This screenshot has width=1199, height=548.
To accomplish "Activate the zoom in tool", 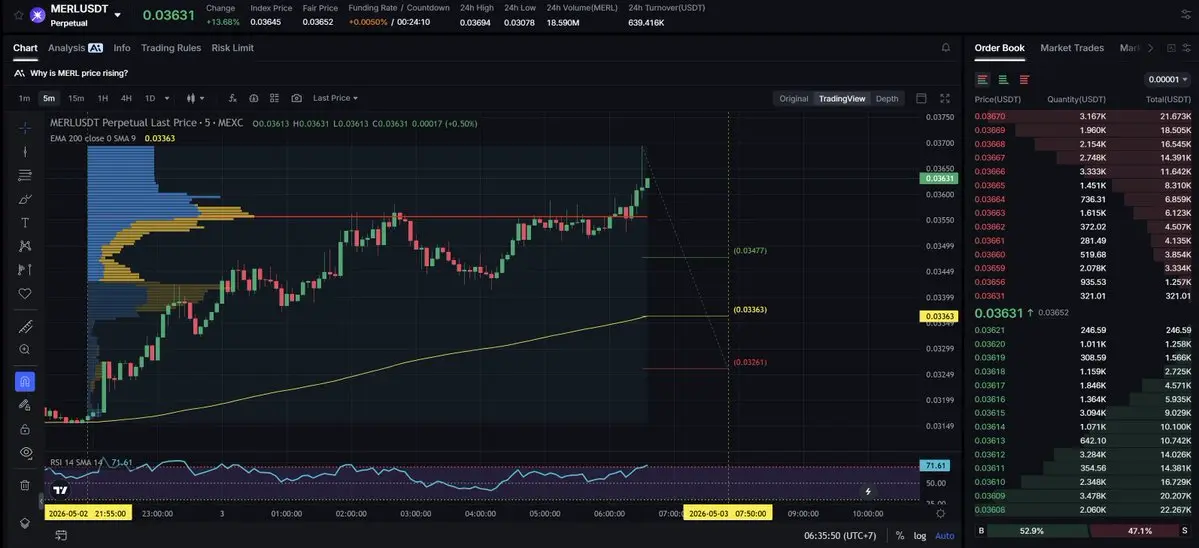I will tap(24, 350).
